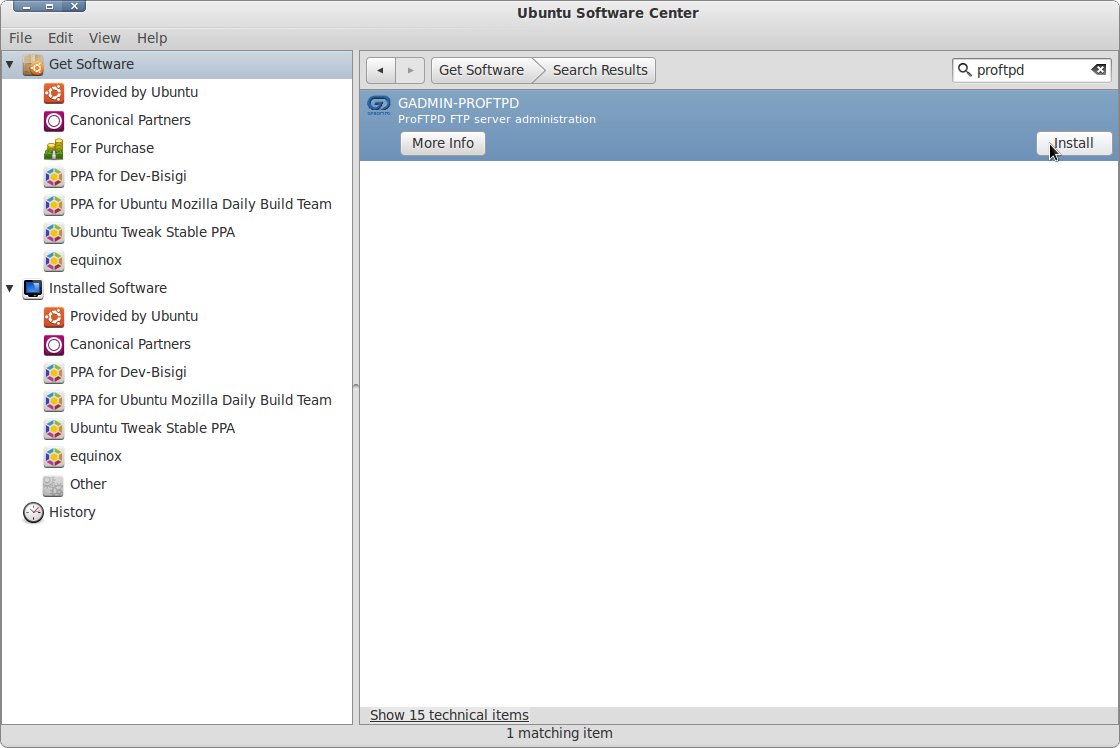Install GADMIN-PROFTPD
Screen dimensions: 1120x748
(1074, 143)
